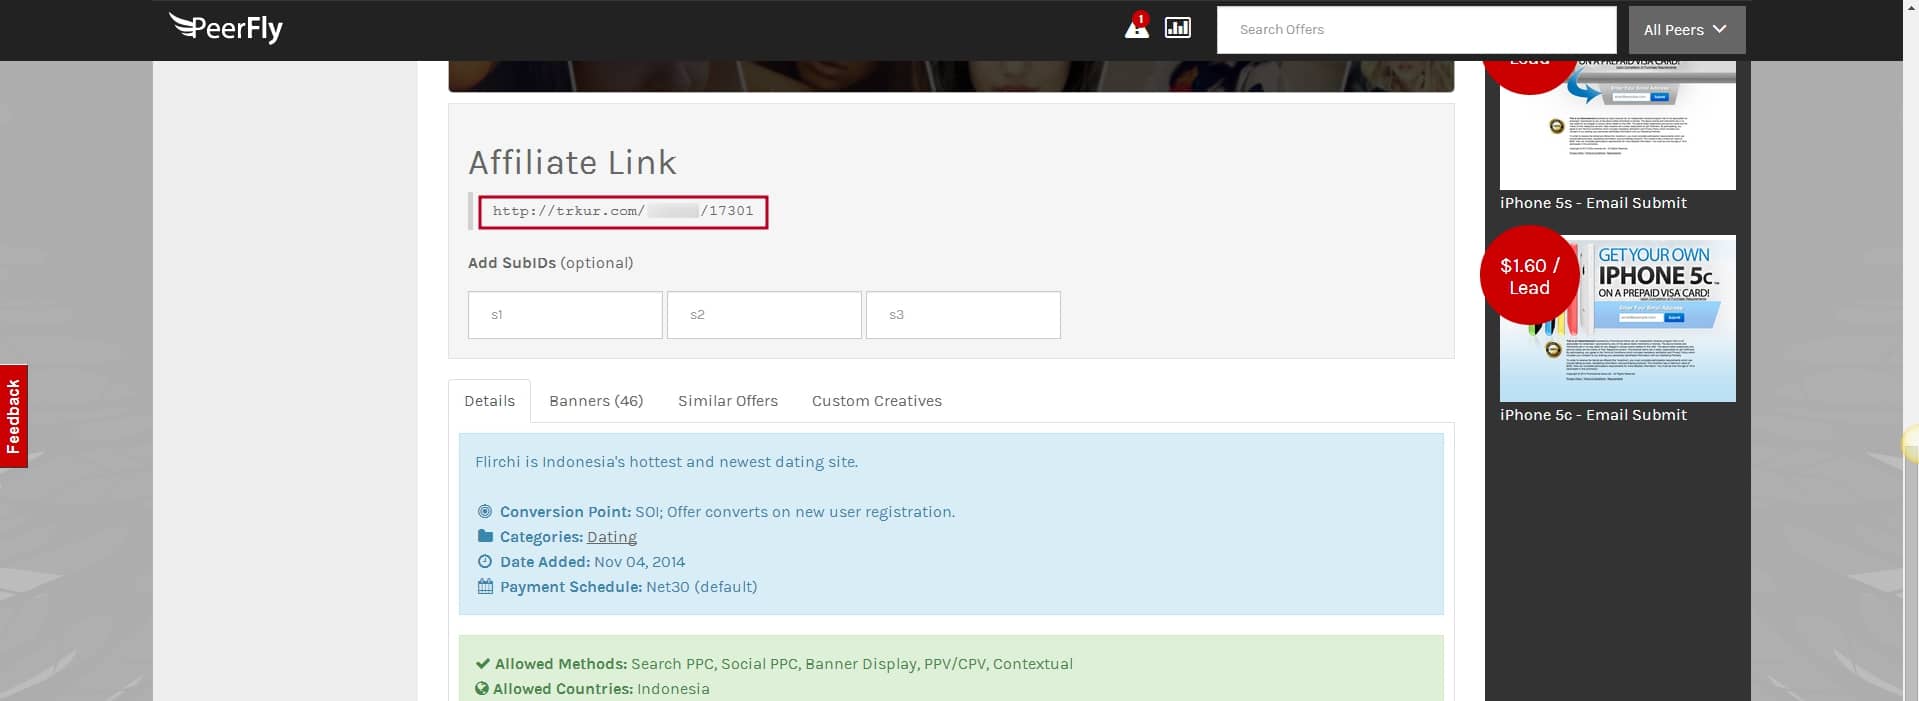Select the affiliate link URL box
Screen dimensions: 1919x701
pyautogui.click(x=623, y=212)
